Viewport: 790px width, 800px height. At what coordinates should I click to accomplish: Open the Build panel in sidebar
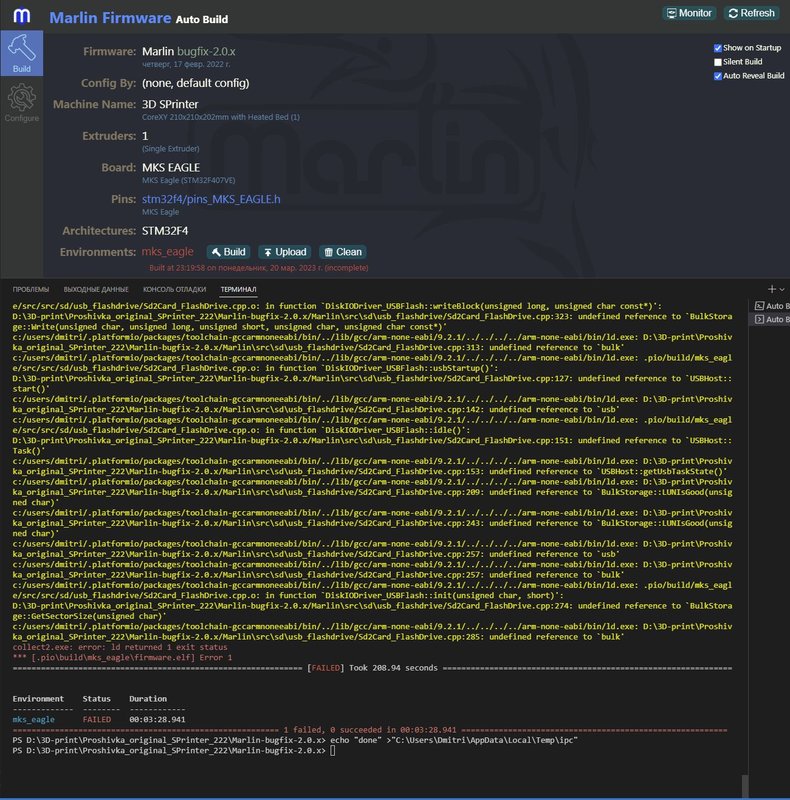(x=21, y=54)
